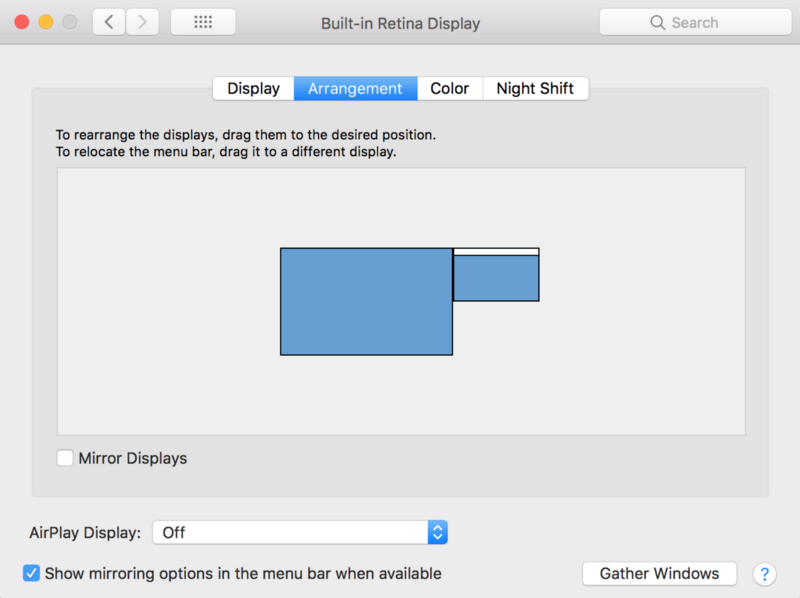This screenshot has width=800, height=598.
Task: Select the Arrangement tab
Action: (355, 88)
